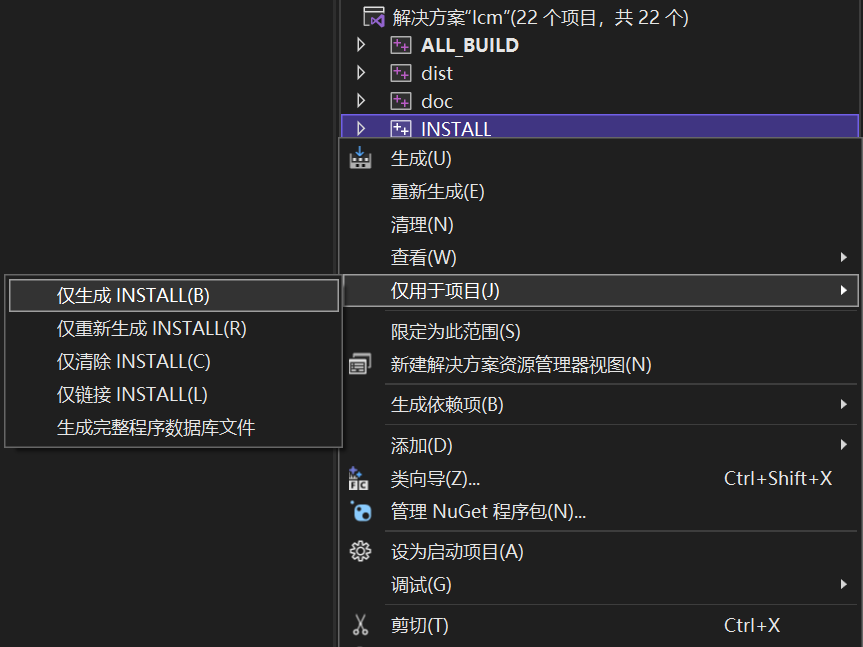This screenshot has height=647, width=863.
Task: Open the 添加(D) submenu arrow
Action: (844, 445)
